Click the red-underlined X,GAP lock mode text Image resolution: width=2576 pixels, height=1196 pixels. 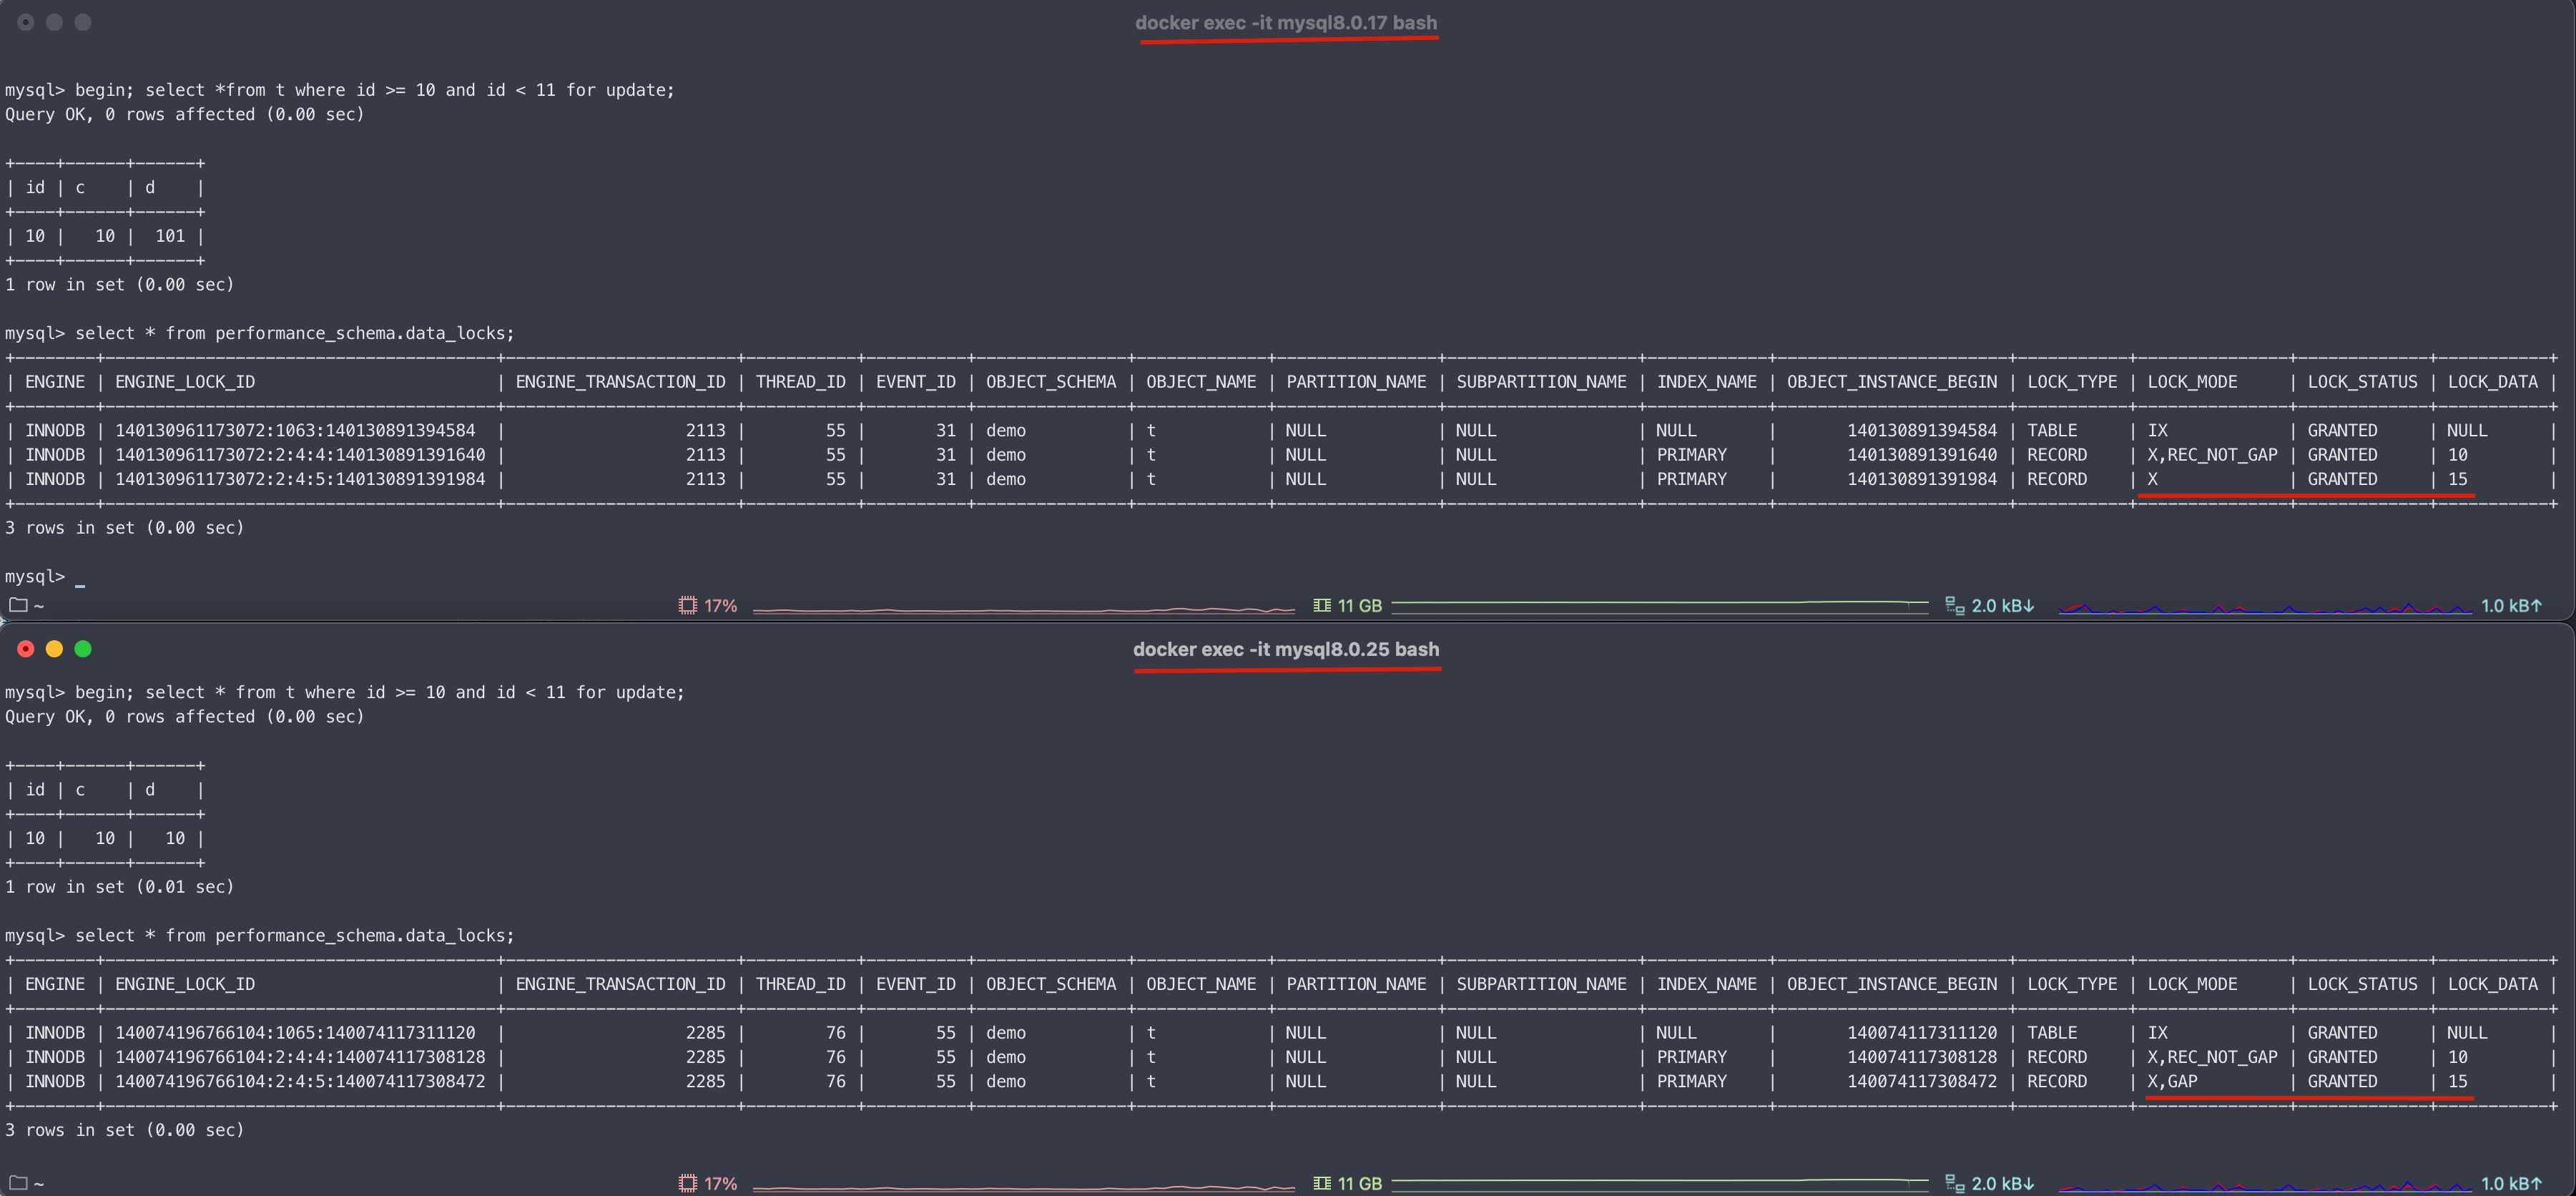[x=2172, y=1081]
